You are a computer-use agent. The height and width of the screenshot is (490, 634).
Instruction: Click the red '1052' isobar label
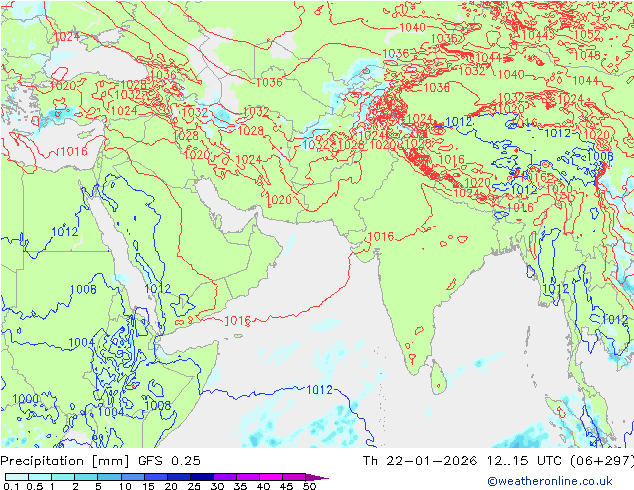point(587,35)
